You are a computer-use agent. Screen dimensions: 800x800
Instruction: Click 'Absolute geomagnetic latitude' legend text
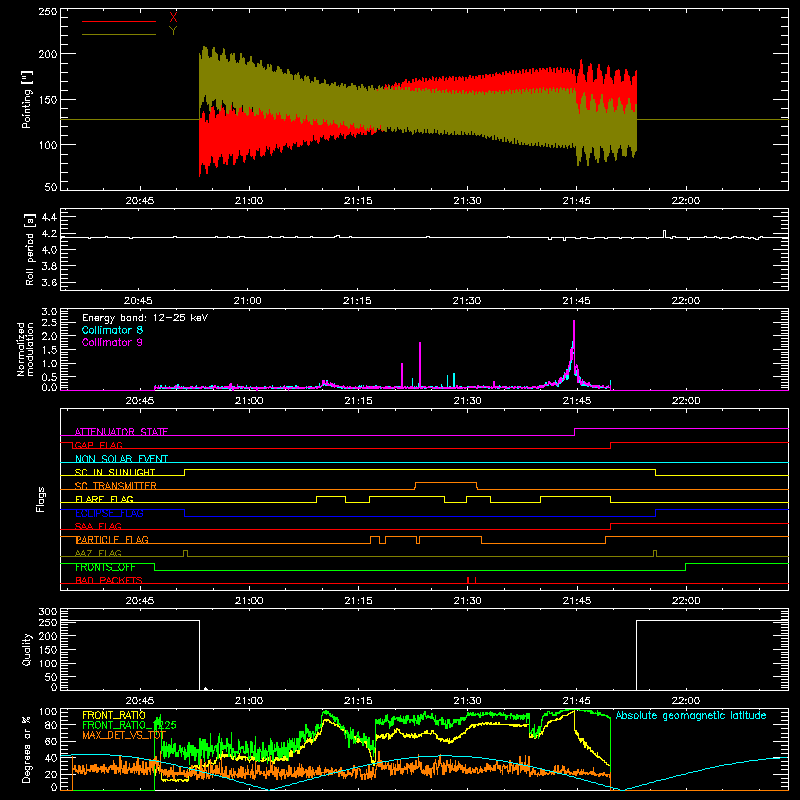691,715
